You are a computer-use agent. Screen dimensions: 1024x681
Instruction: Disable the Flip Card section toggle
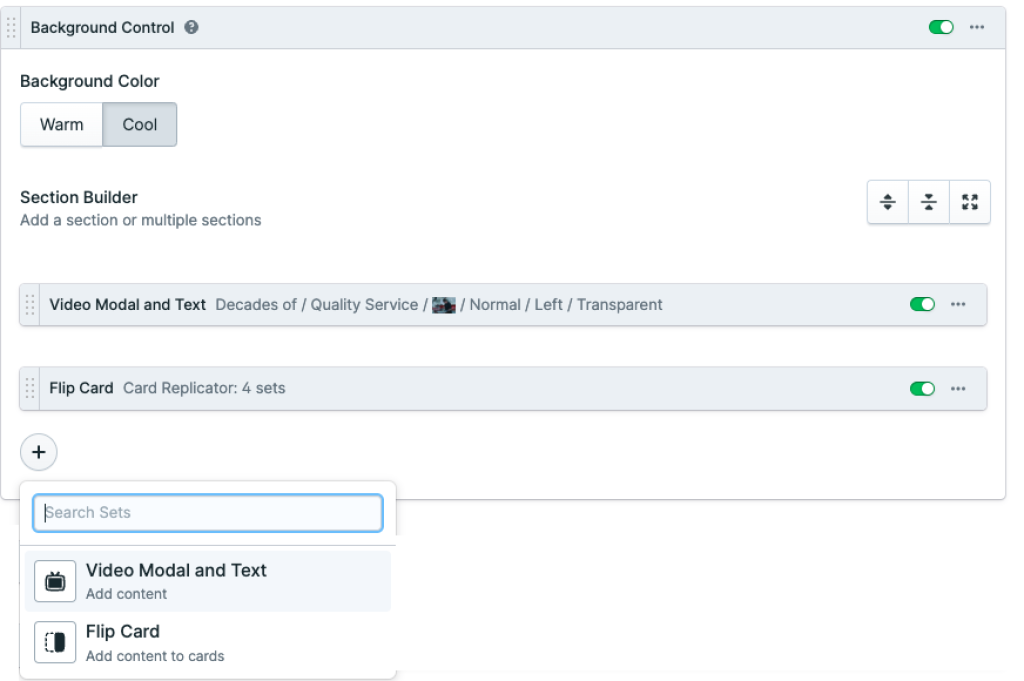pyautogui.click(x=922, y=388)
